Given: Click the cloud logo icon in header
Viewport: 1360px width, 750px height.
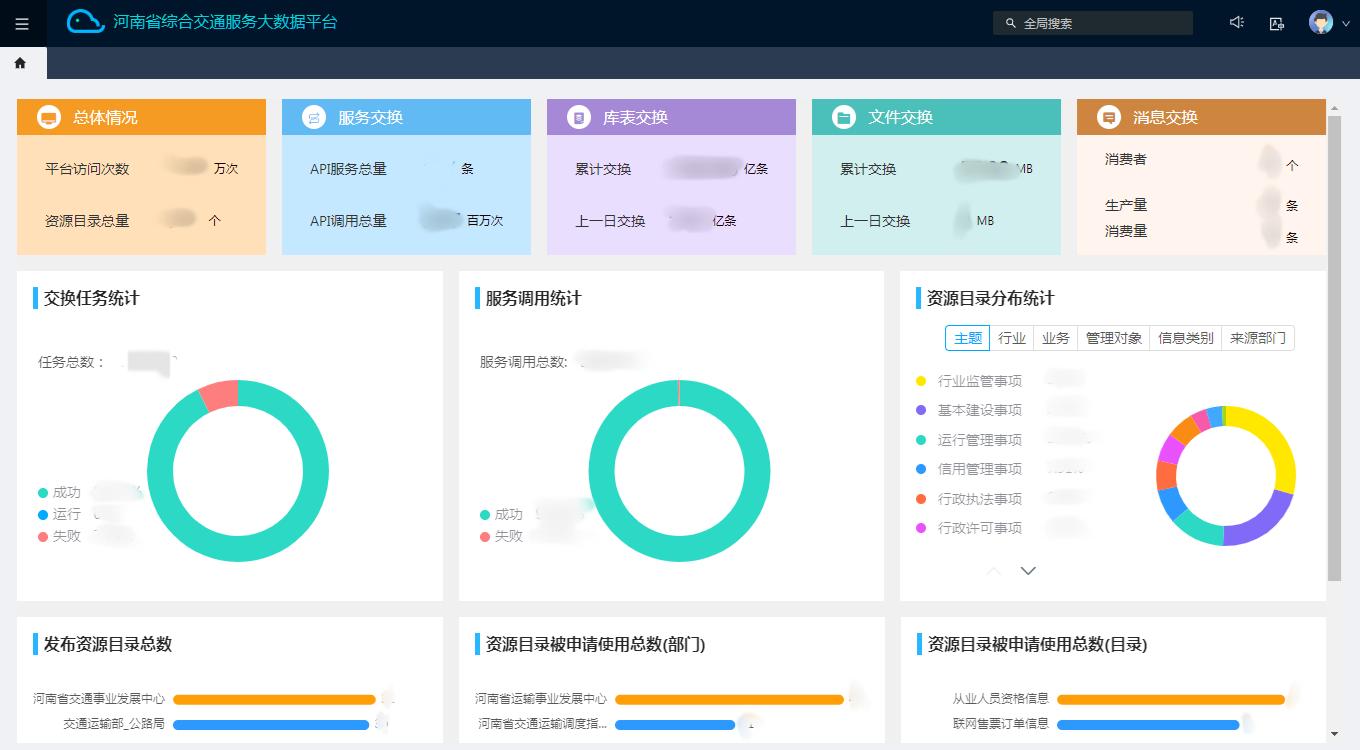Looking at the screenshot, I should coord(86,22).
